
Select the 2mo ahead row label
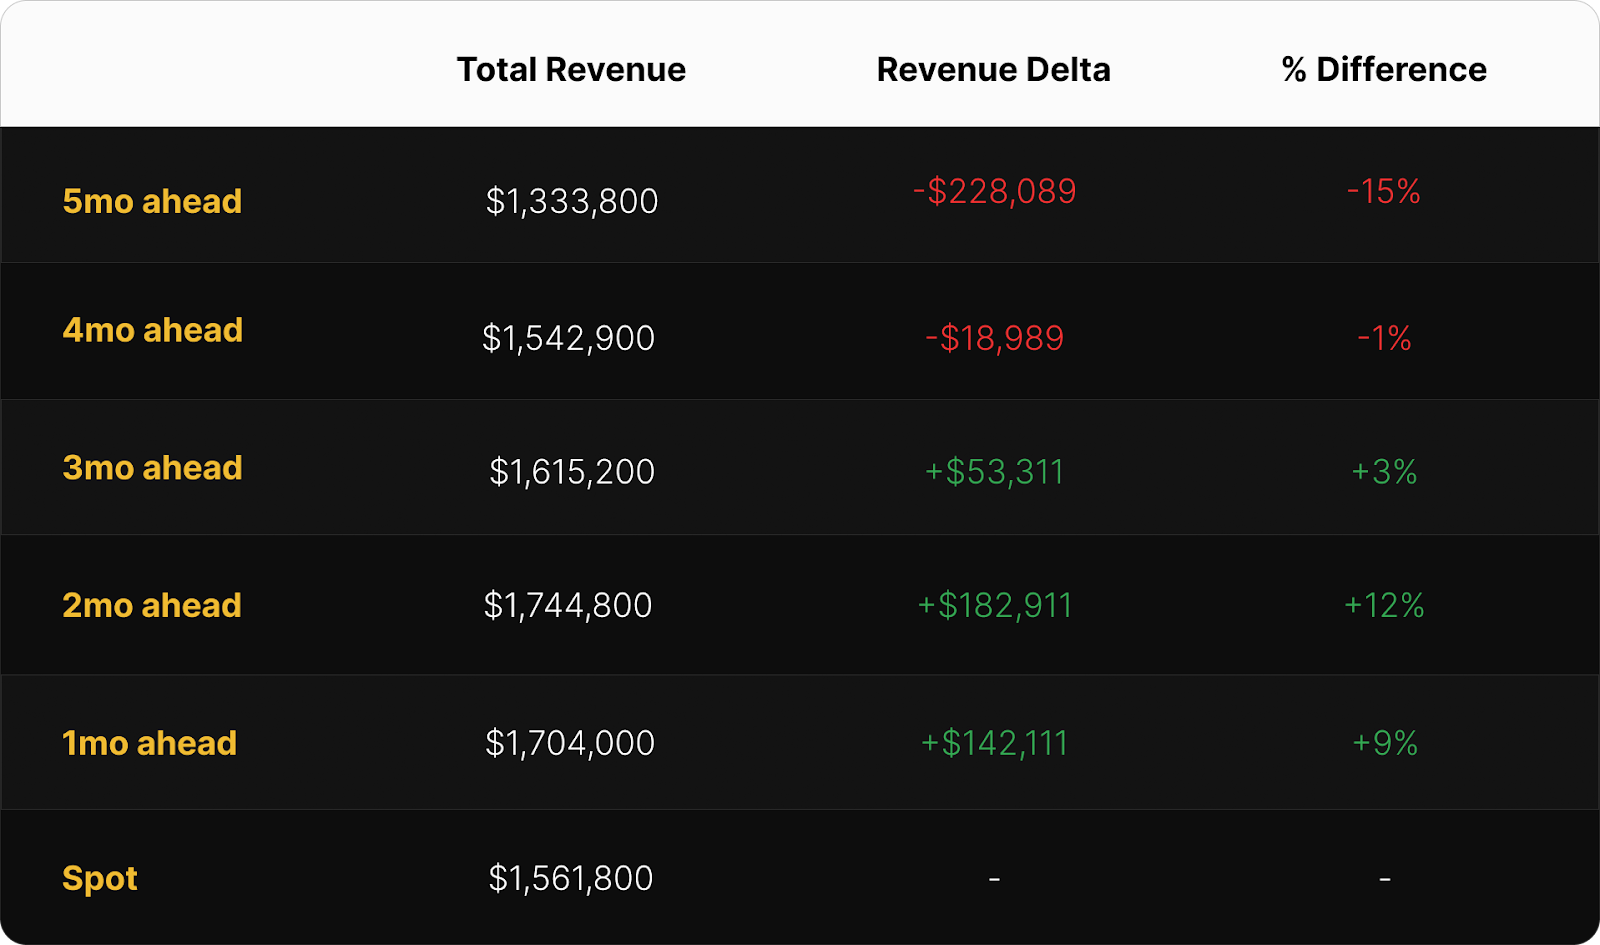click(152, 605)
